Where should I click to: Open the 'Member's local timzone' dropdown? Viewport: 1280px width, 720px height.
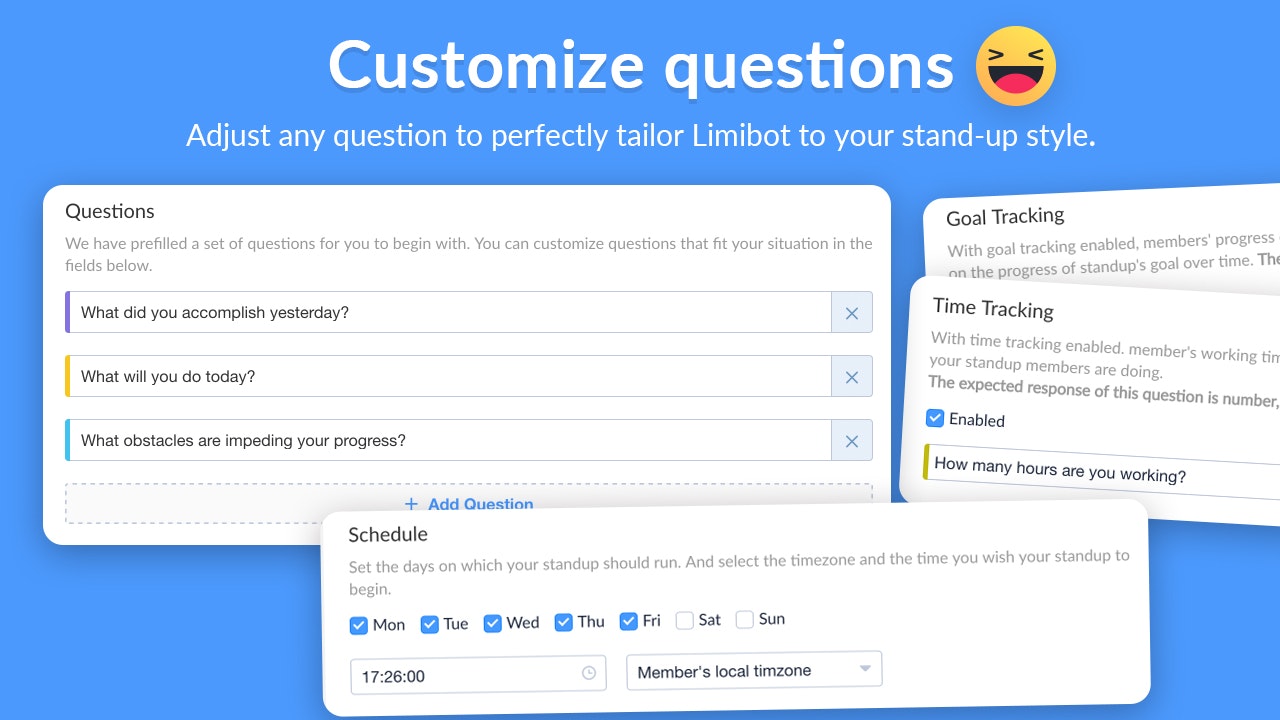coord(753,669)
